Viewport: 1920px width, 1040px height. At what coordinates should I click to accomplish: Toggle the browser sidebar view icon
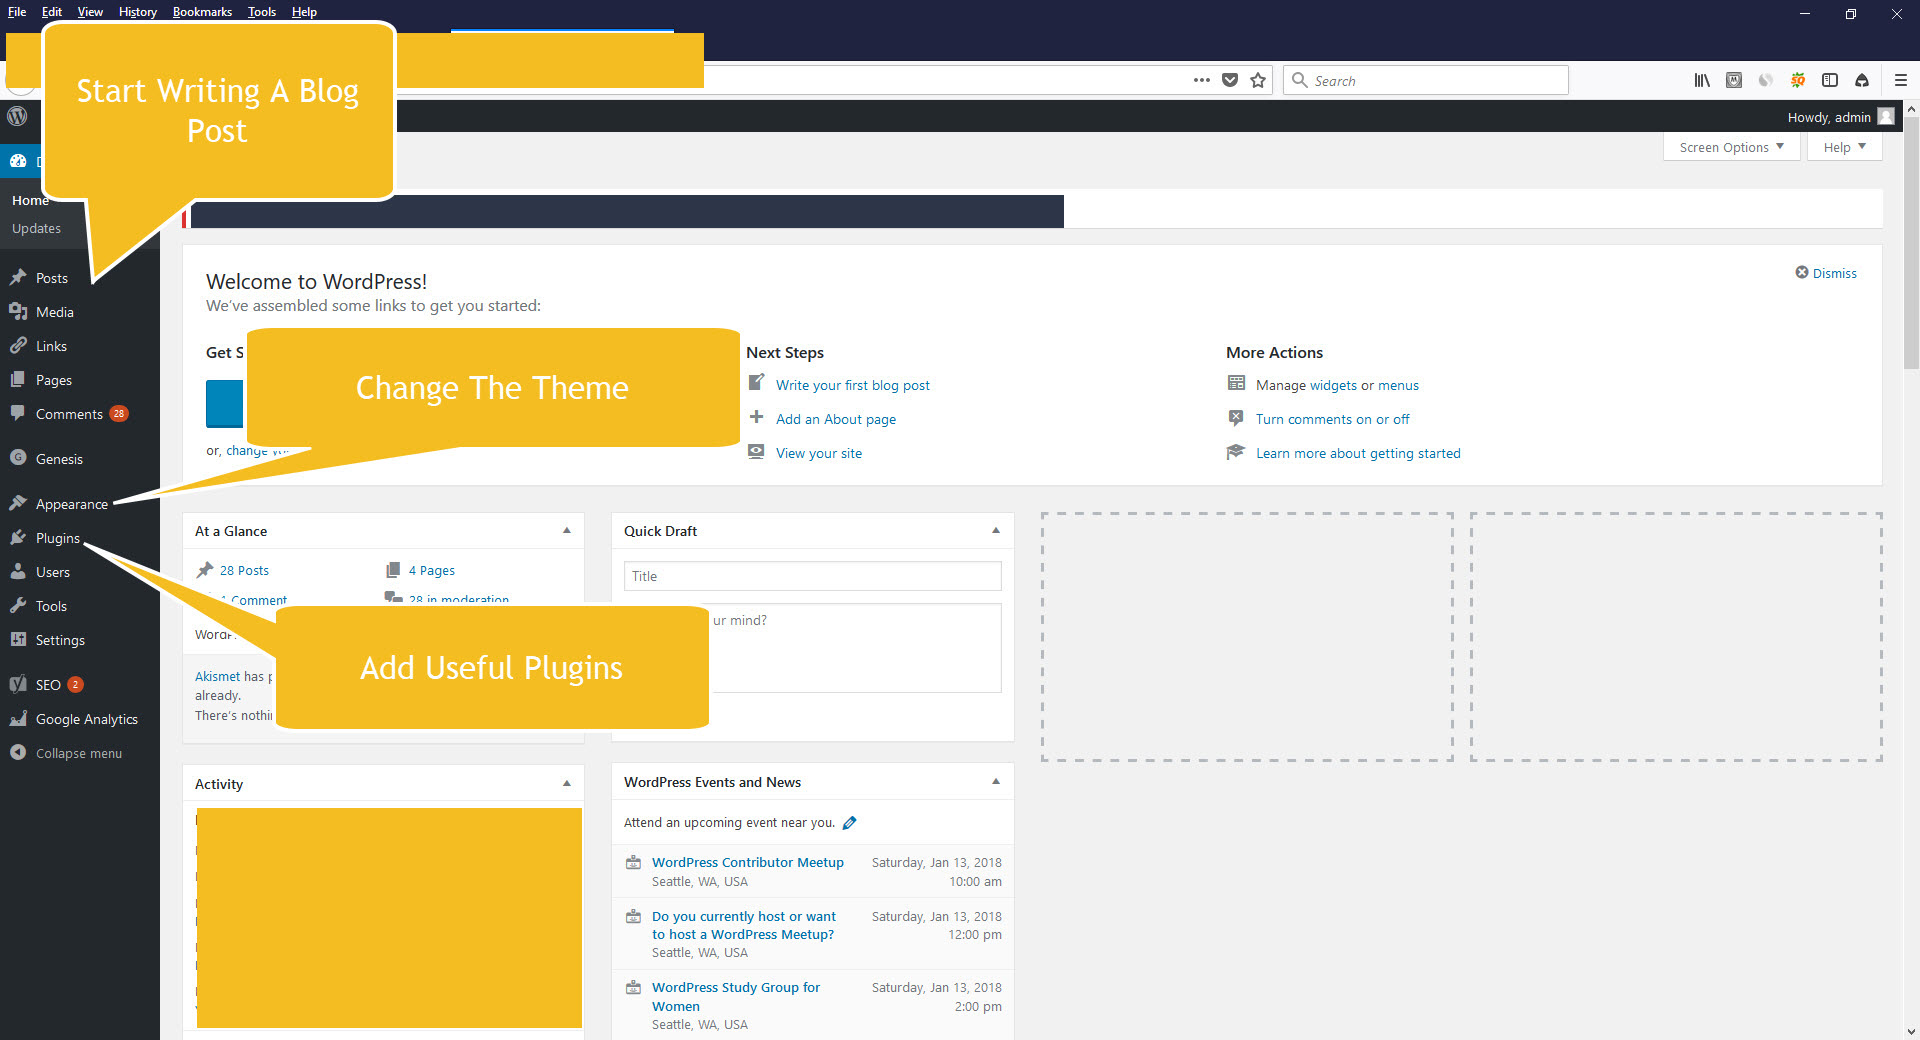pyautogui.click(x=1830, y=80)
